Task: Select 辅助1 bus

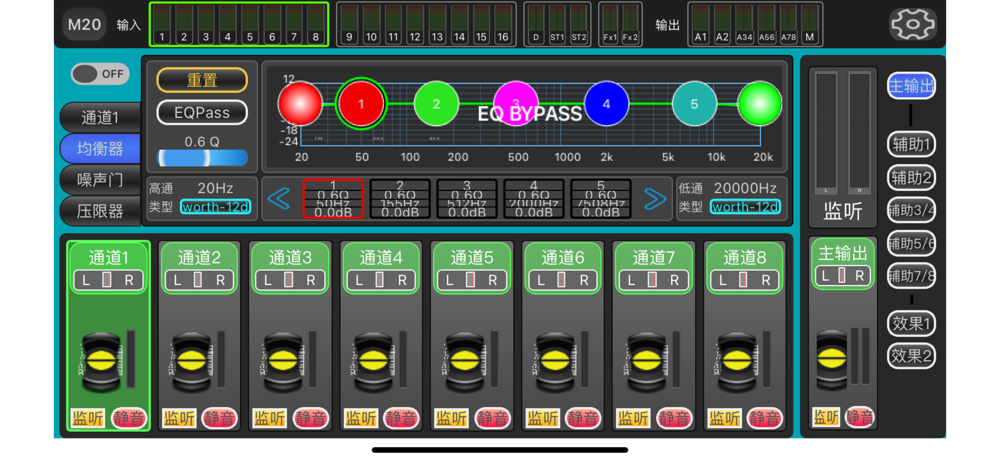Action: 911,145
